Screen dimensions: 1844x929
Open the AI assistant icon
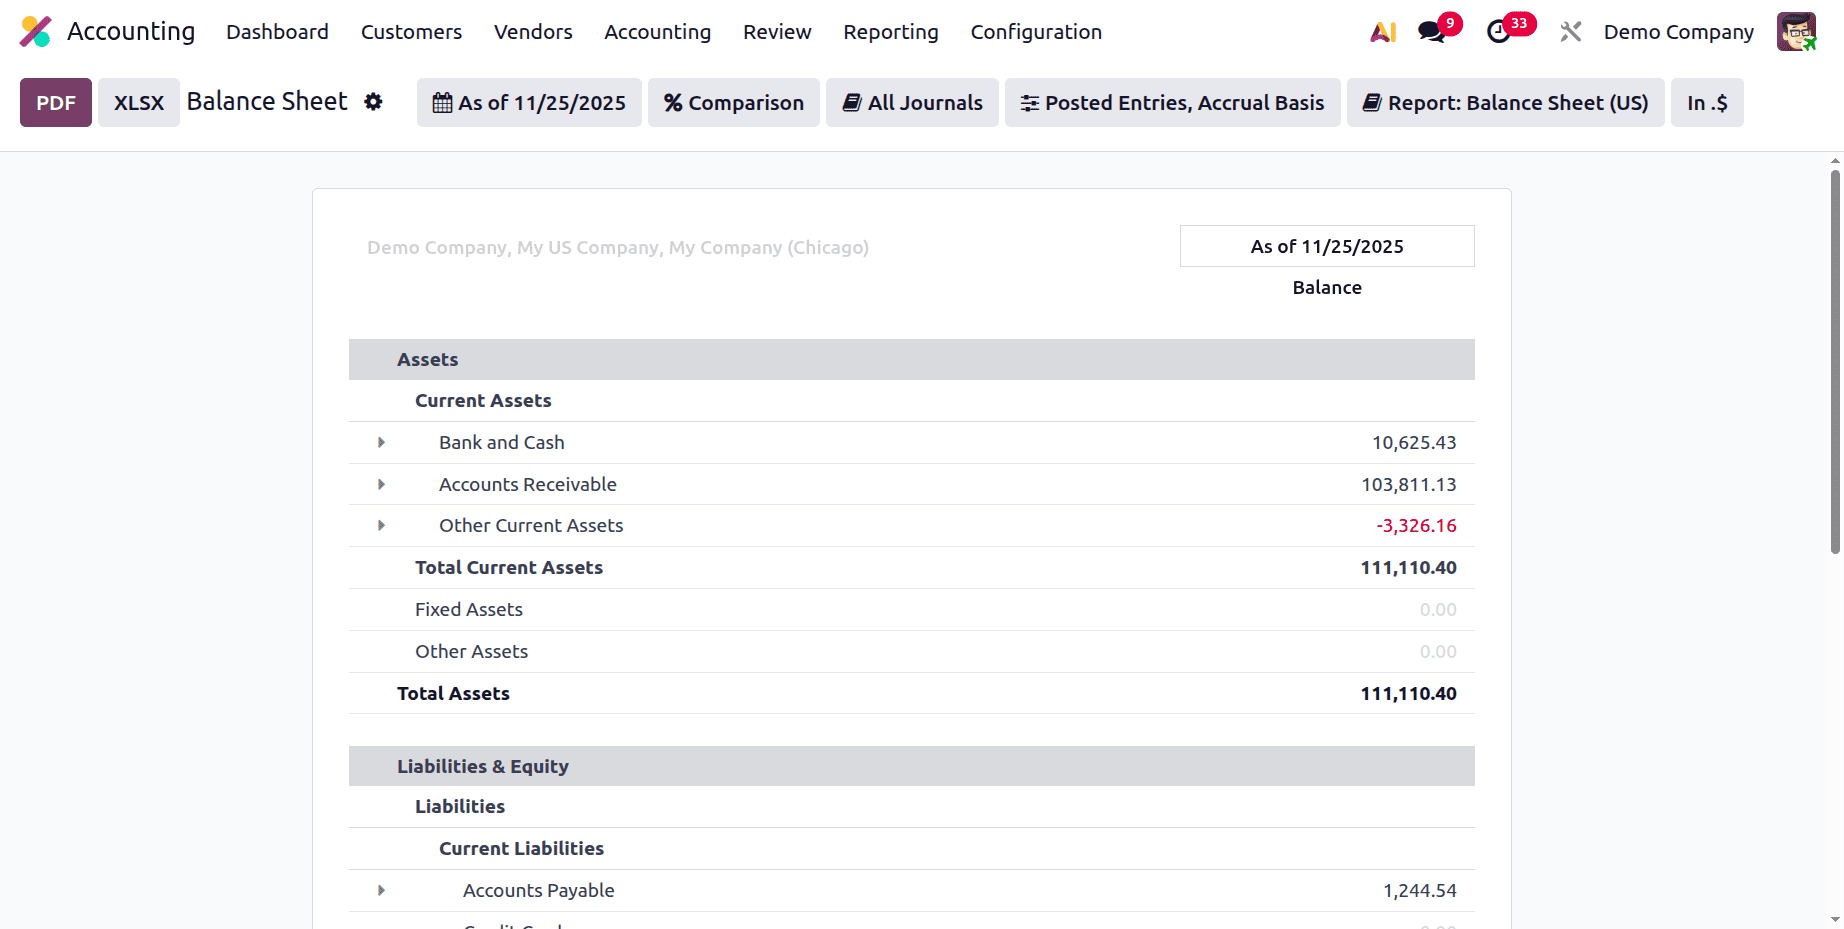[x=1383, y=32]
